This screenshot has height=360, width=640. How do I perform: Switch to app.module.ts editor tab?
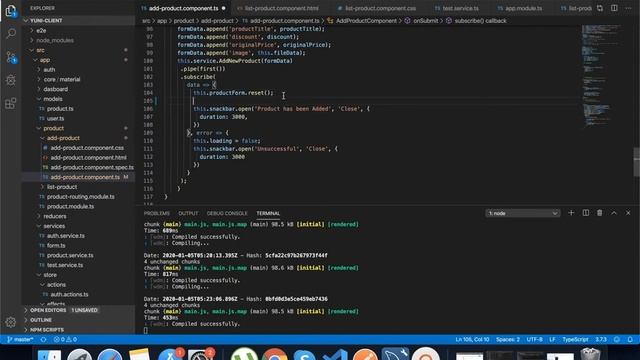tap(523, 8)
